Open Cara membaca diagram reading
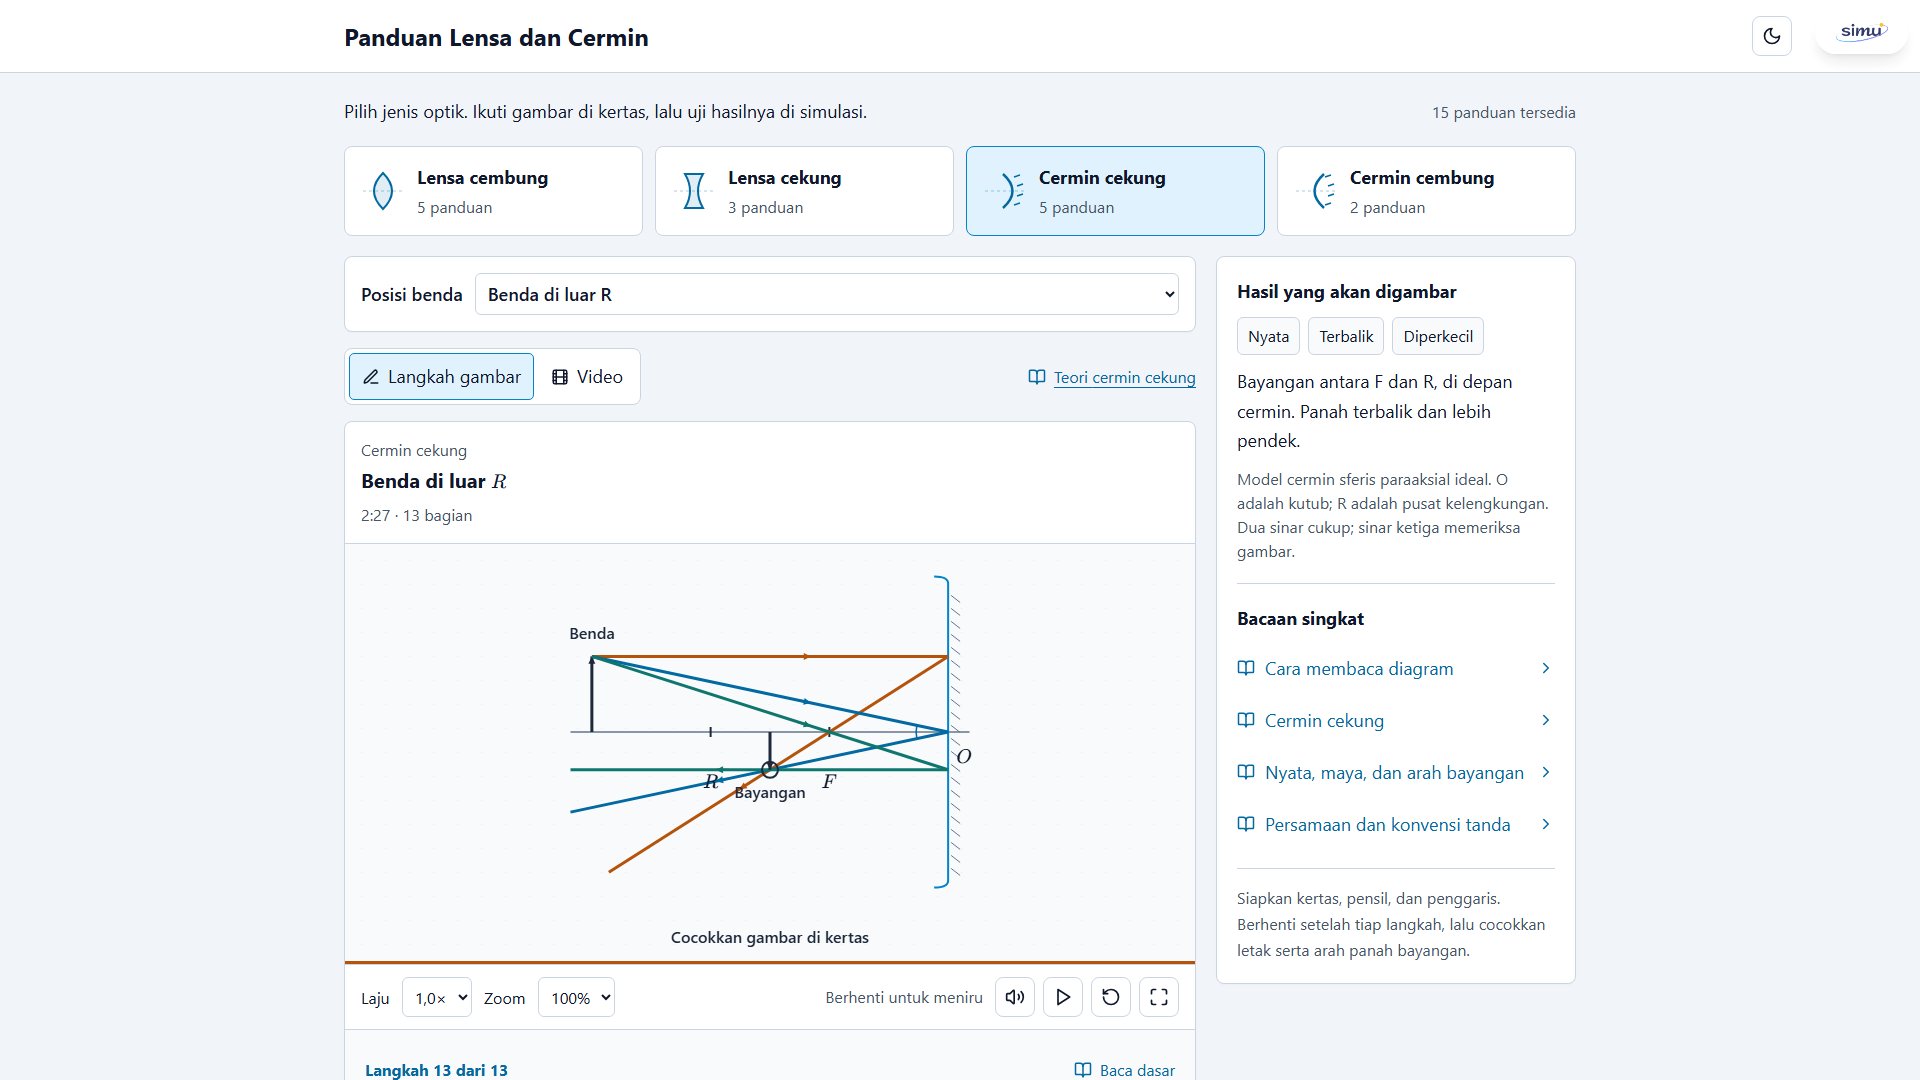 tap(1395, 668)
